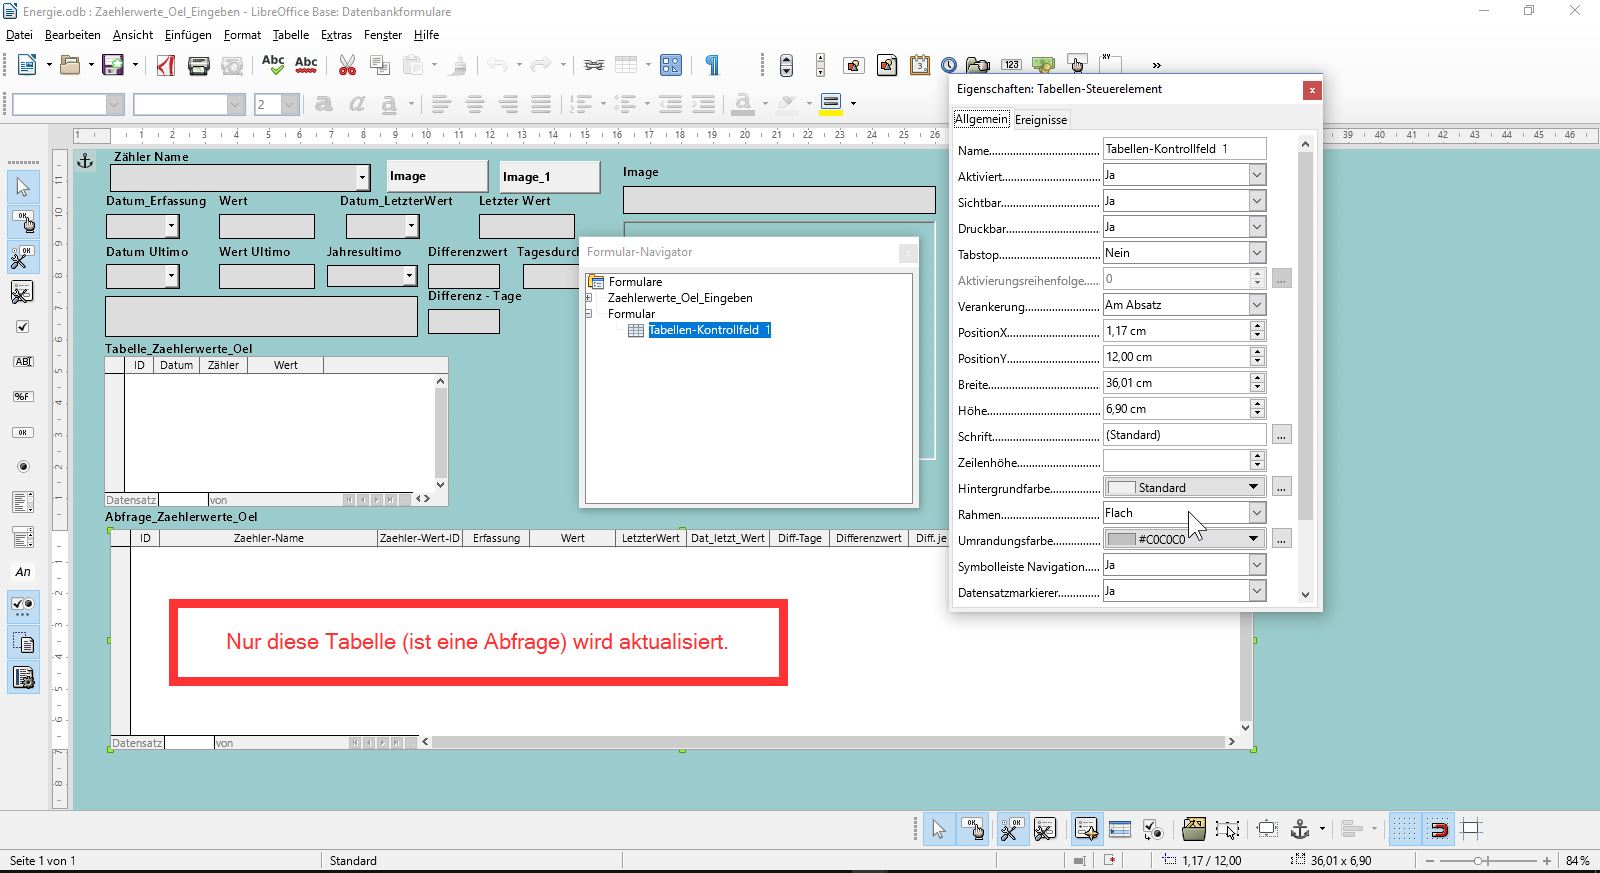Open Form Navigator icon in bottom toolbar

coord(1086,829)
